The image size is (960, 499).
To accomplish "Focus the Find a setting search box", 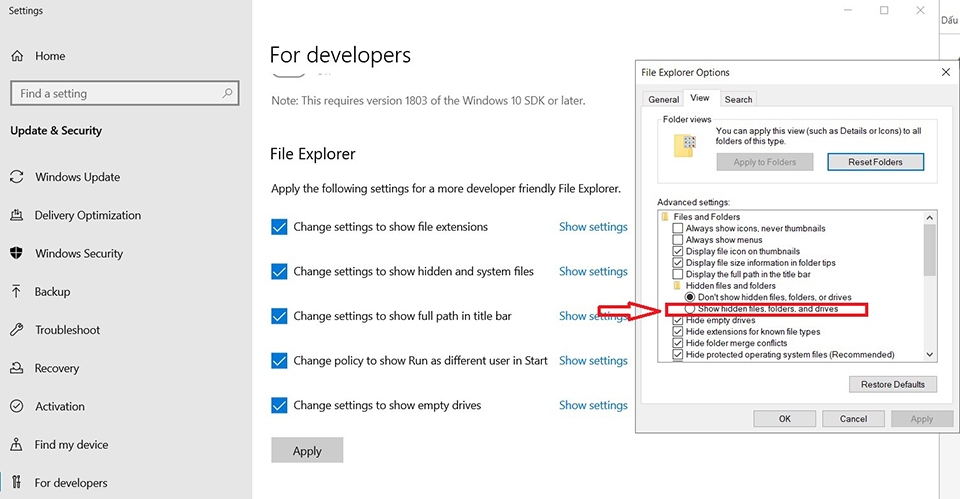I will (x=125, y=93).
